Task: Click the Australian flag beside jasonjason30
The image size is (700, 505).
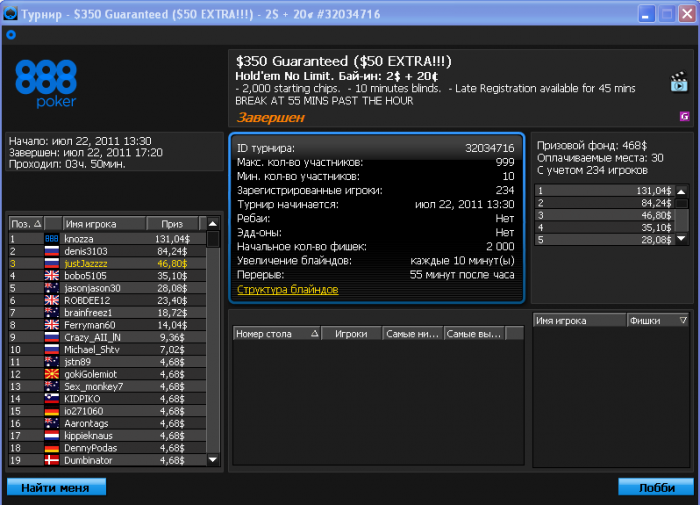Action: point(52,288)
